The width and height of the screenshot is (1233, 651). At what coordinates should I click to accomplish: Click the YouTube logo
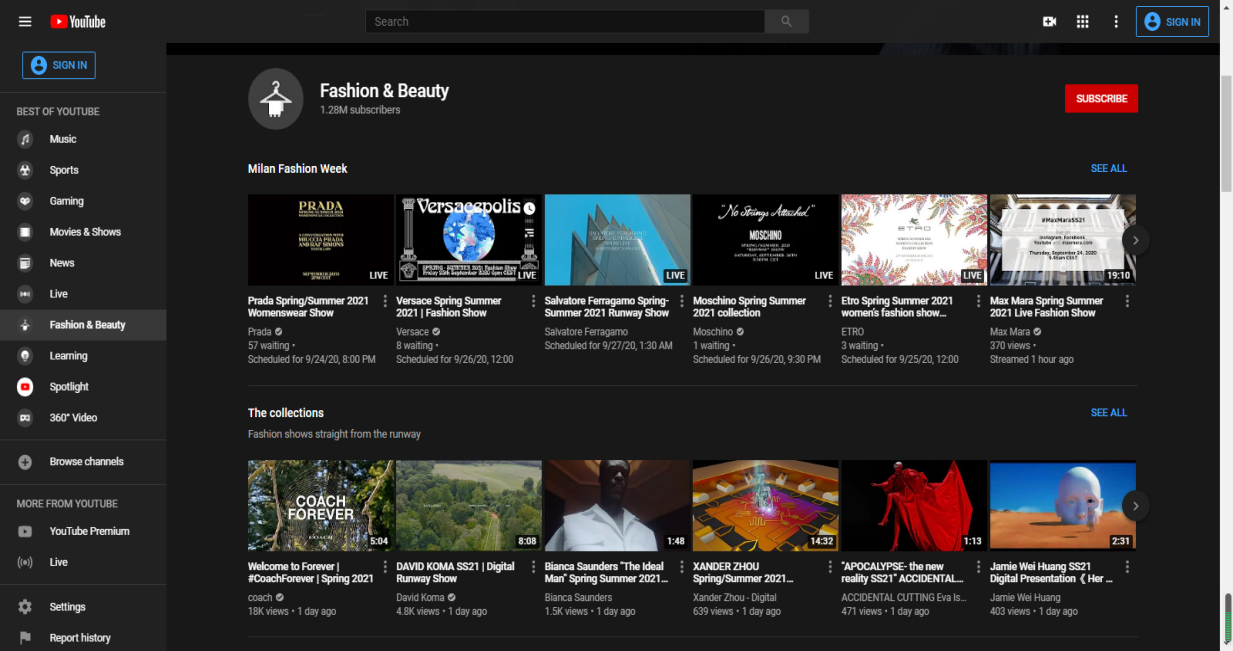click(x=77, y=21)
